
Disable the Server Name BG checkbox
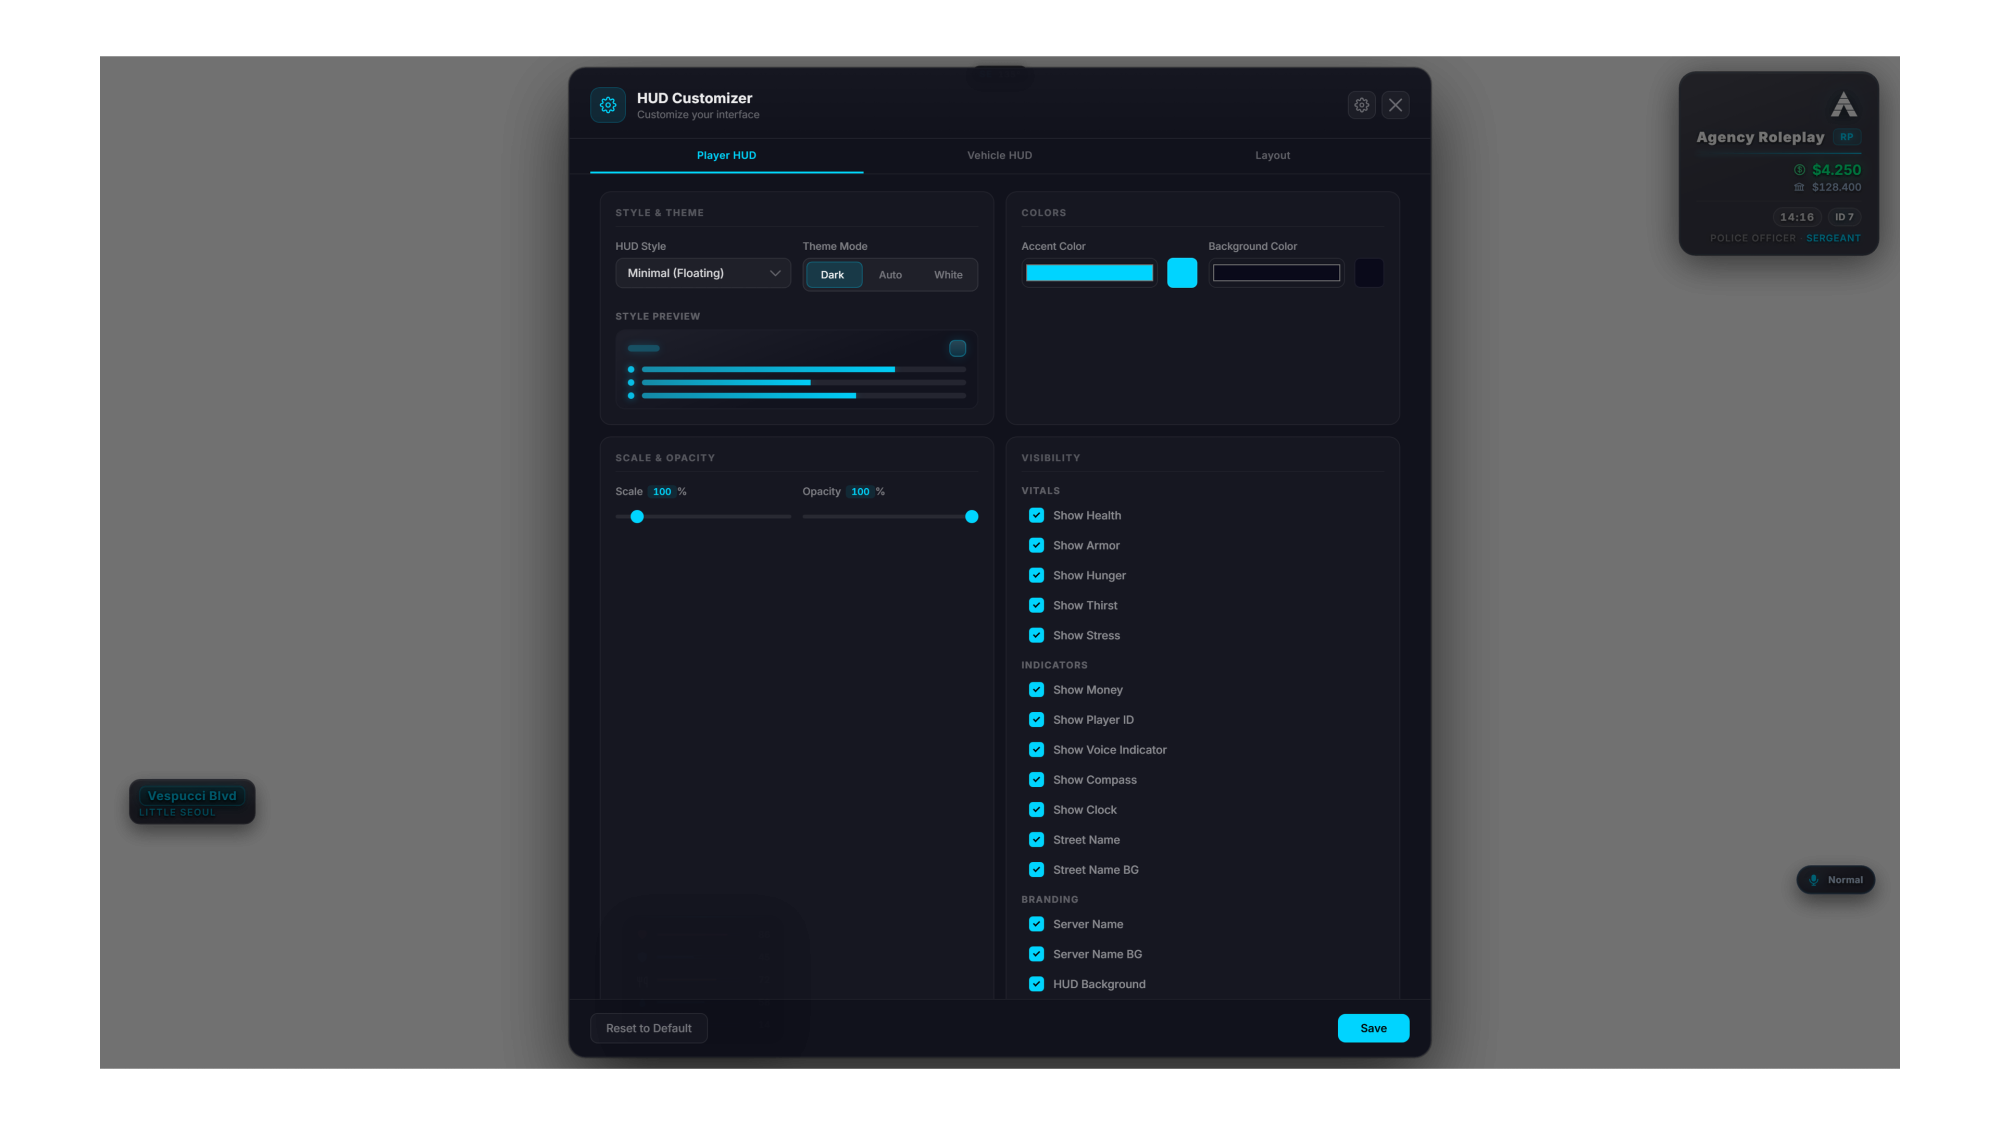(1036, 954)
